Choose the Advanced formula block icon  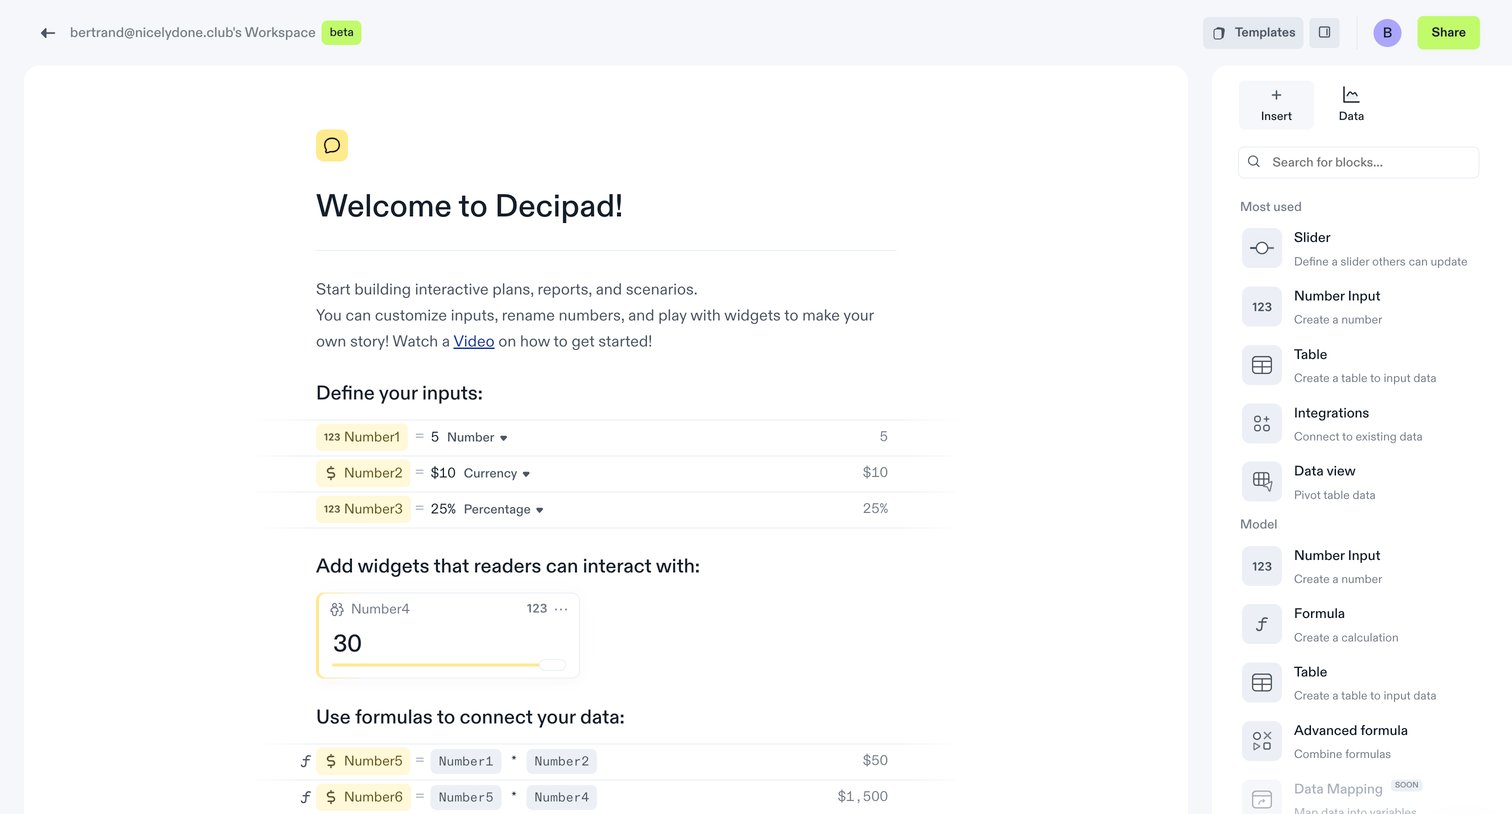pyautogui.click(x=1262, y=741)
